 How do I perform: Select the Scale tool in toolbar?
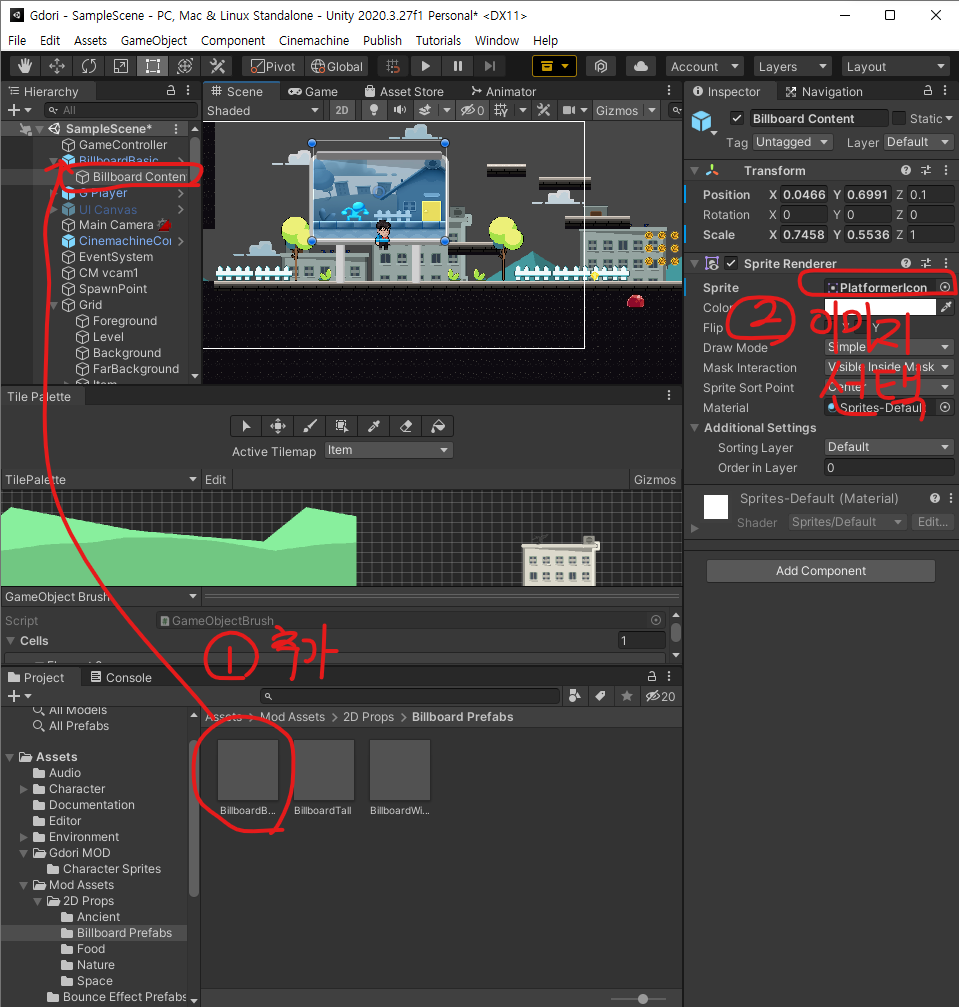click(x=121, y=66)
